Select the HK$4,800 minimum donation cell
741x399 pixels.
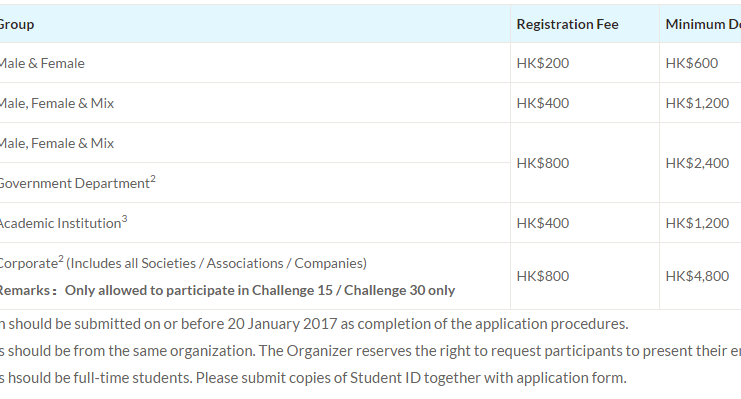[700, 276]
